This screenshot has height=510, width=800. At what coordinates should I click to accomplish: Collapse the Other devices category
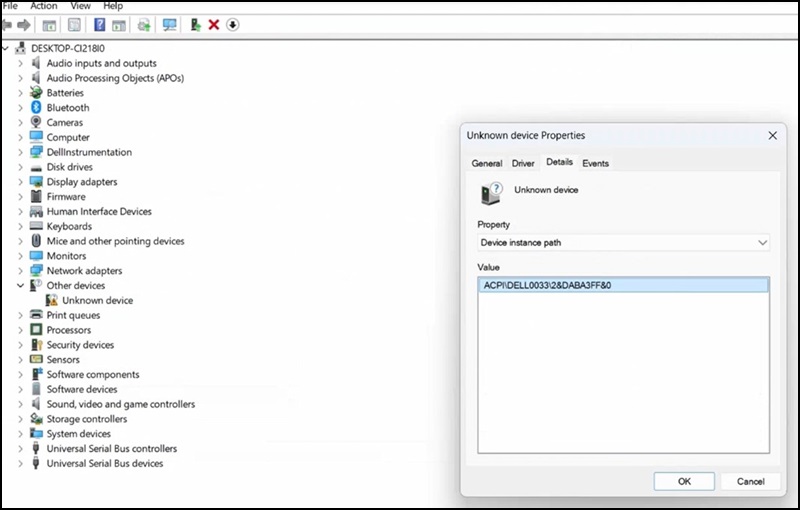21,286
